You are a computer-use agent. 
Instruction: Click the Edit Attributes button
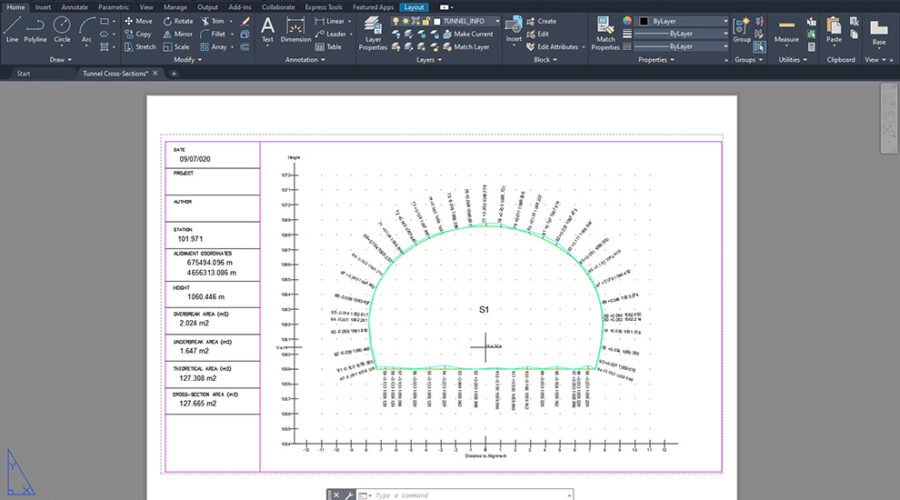point(557,46)
